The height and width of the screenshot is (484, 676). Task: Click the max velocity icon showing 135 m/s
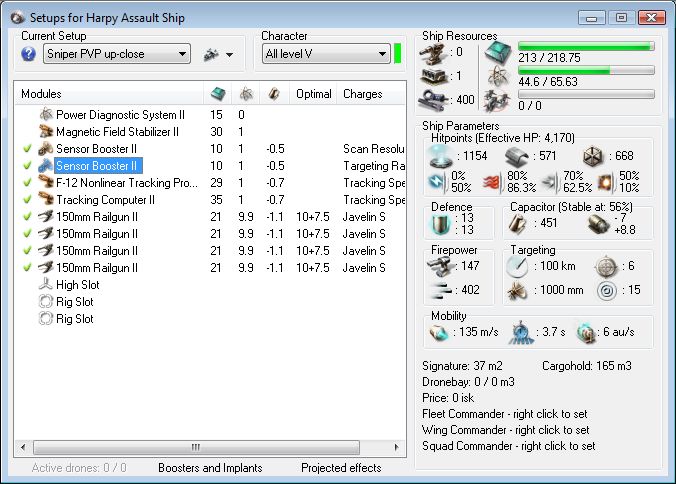[439, 332]
